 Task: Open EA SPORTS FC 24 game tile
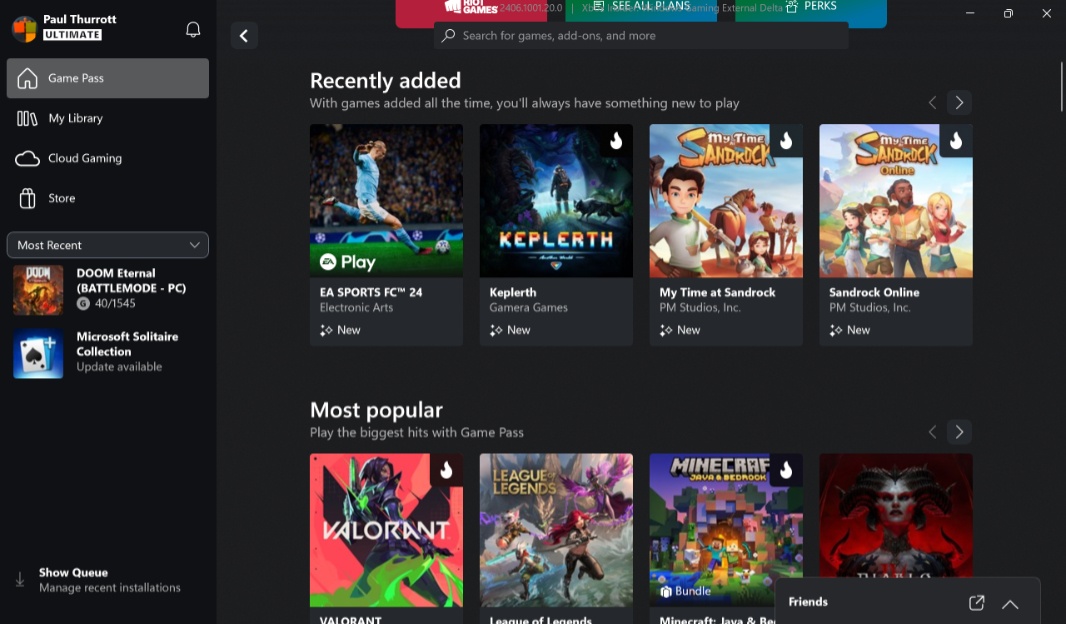(x=386, y=234)
